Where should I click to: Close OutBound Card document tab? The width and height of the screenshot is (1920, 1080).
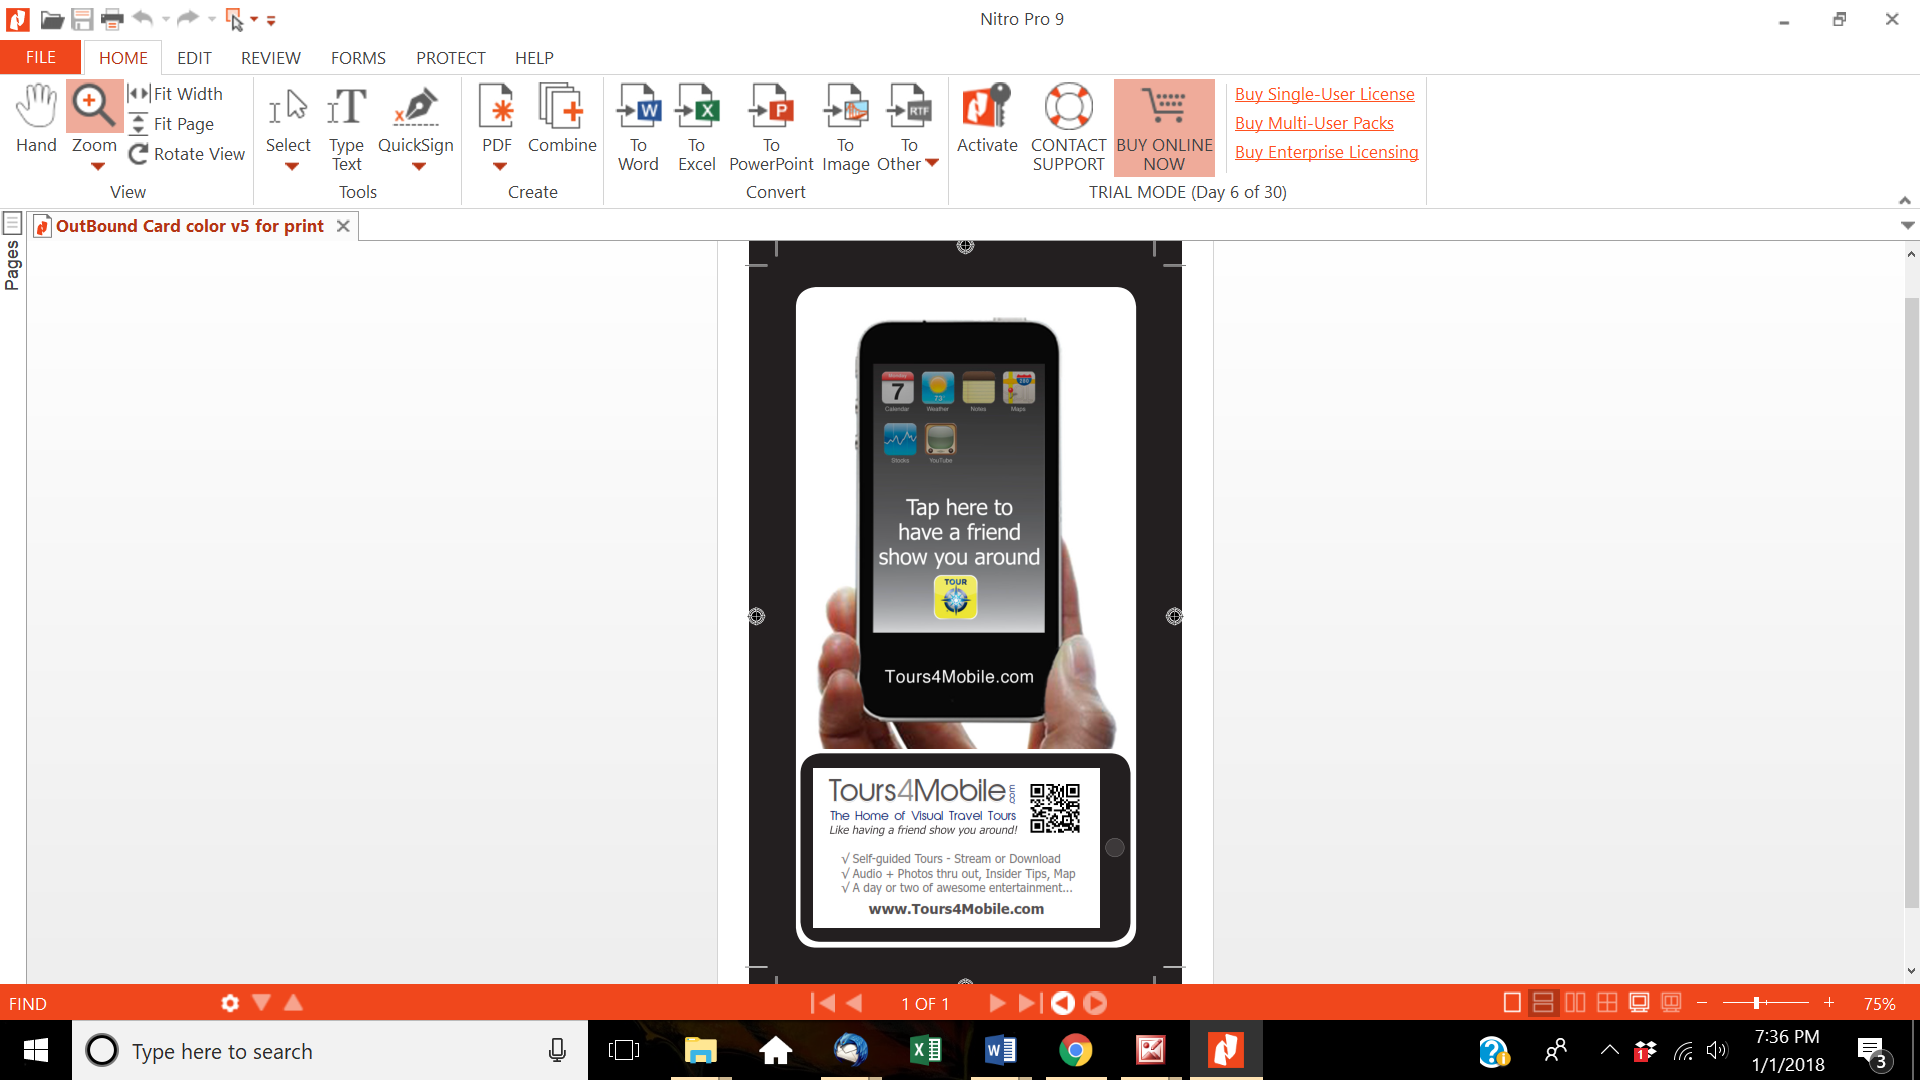pos(343,226)
